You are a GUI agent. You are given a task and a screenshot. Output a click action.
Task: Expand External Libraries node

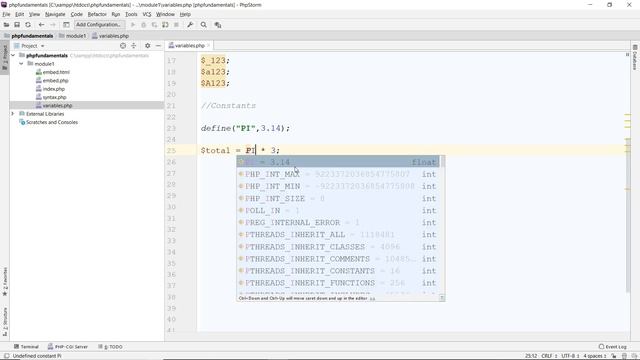tap(13, 113)
